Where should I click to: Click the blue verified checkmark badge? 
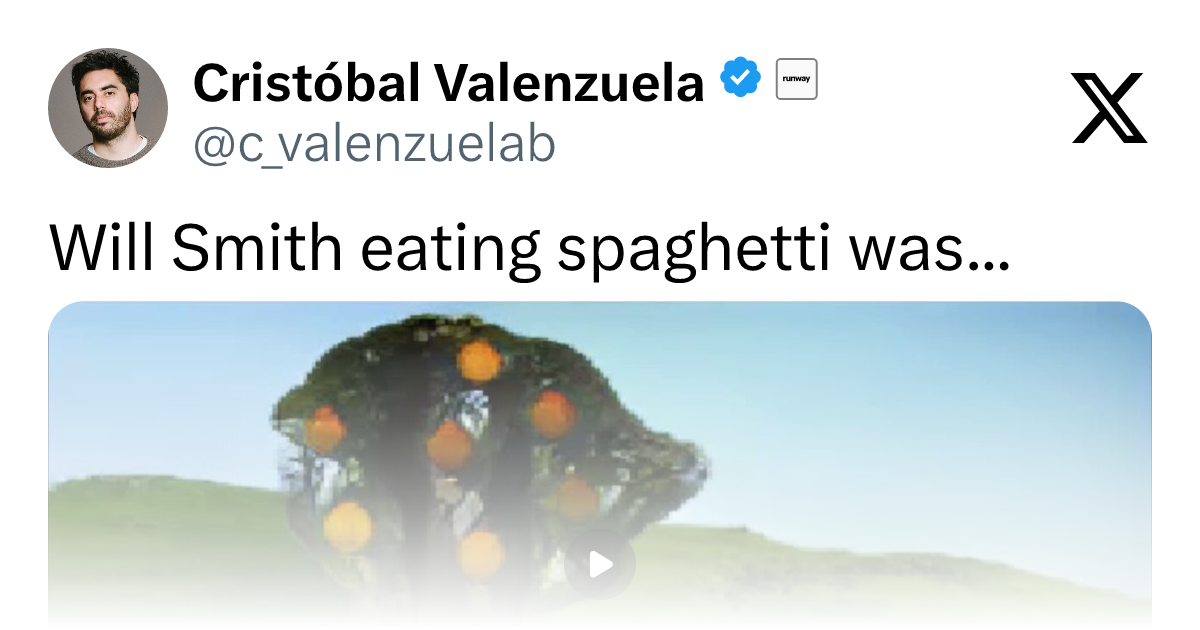click(x=741, y=79)
